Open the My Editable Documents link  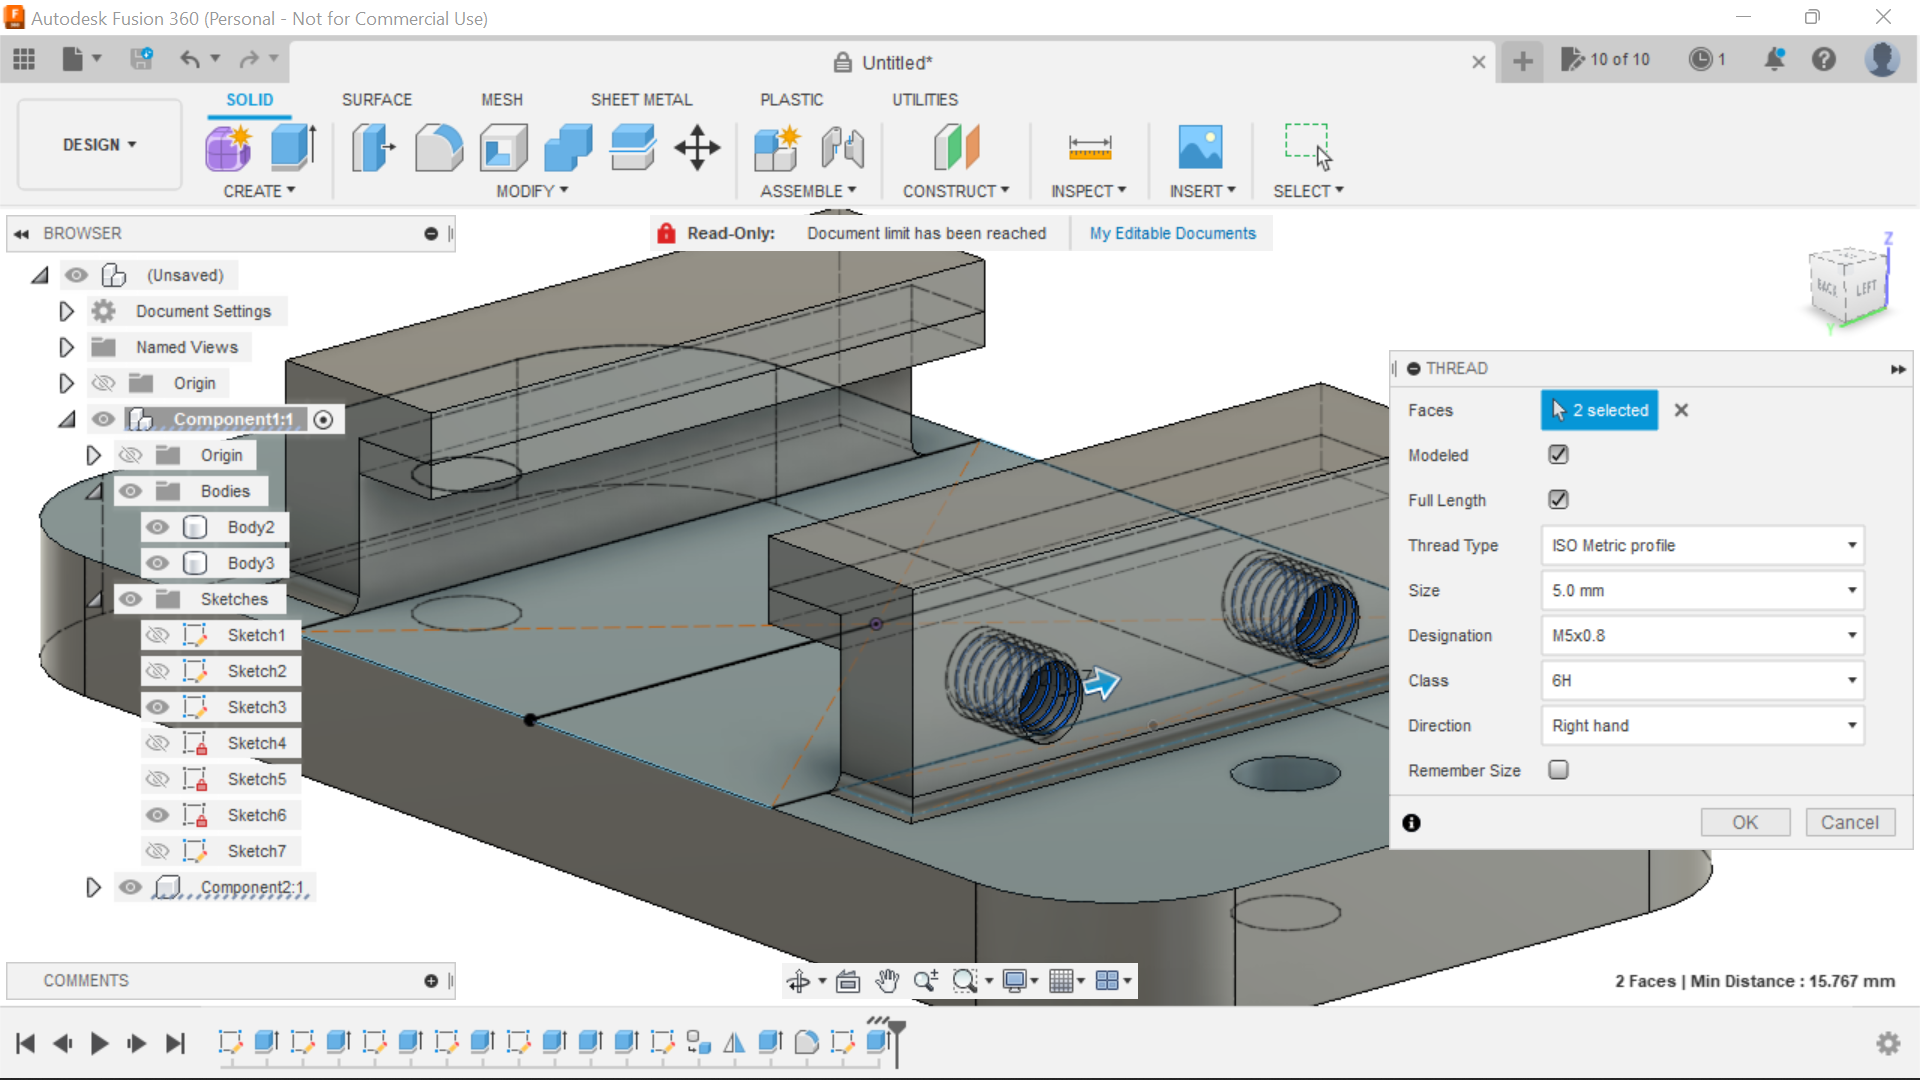tap(1172, 233)
